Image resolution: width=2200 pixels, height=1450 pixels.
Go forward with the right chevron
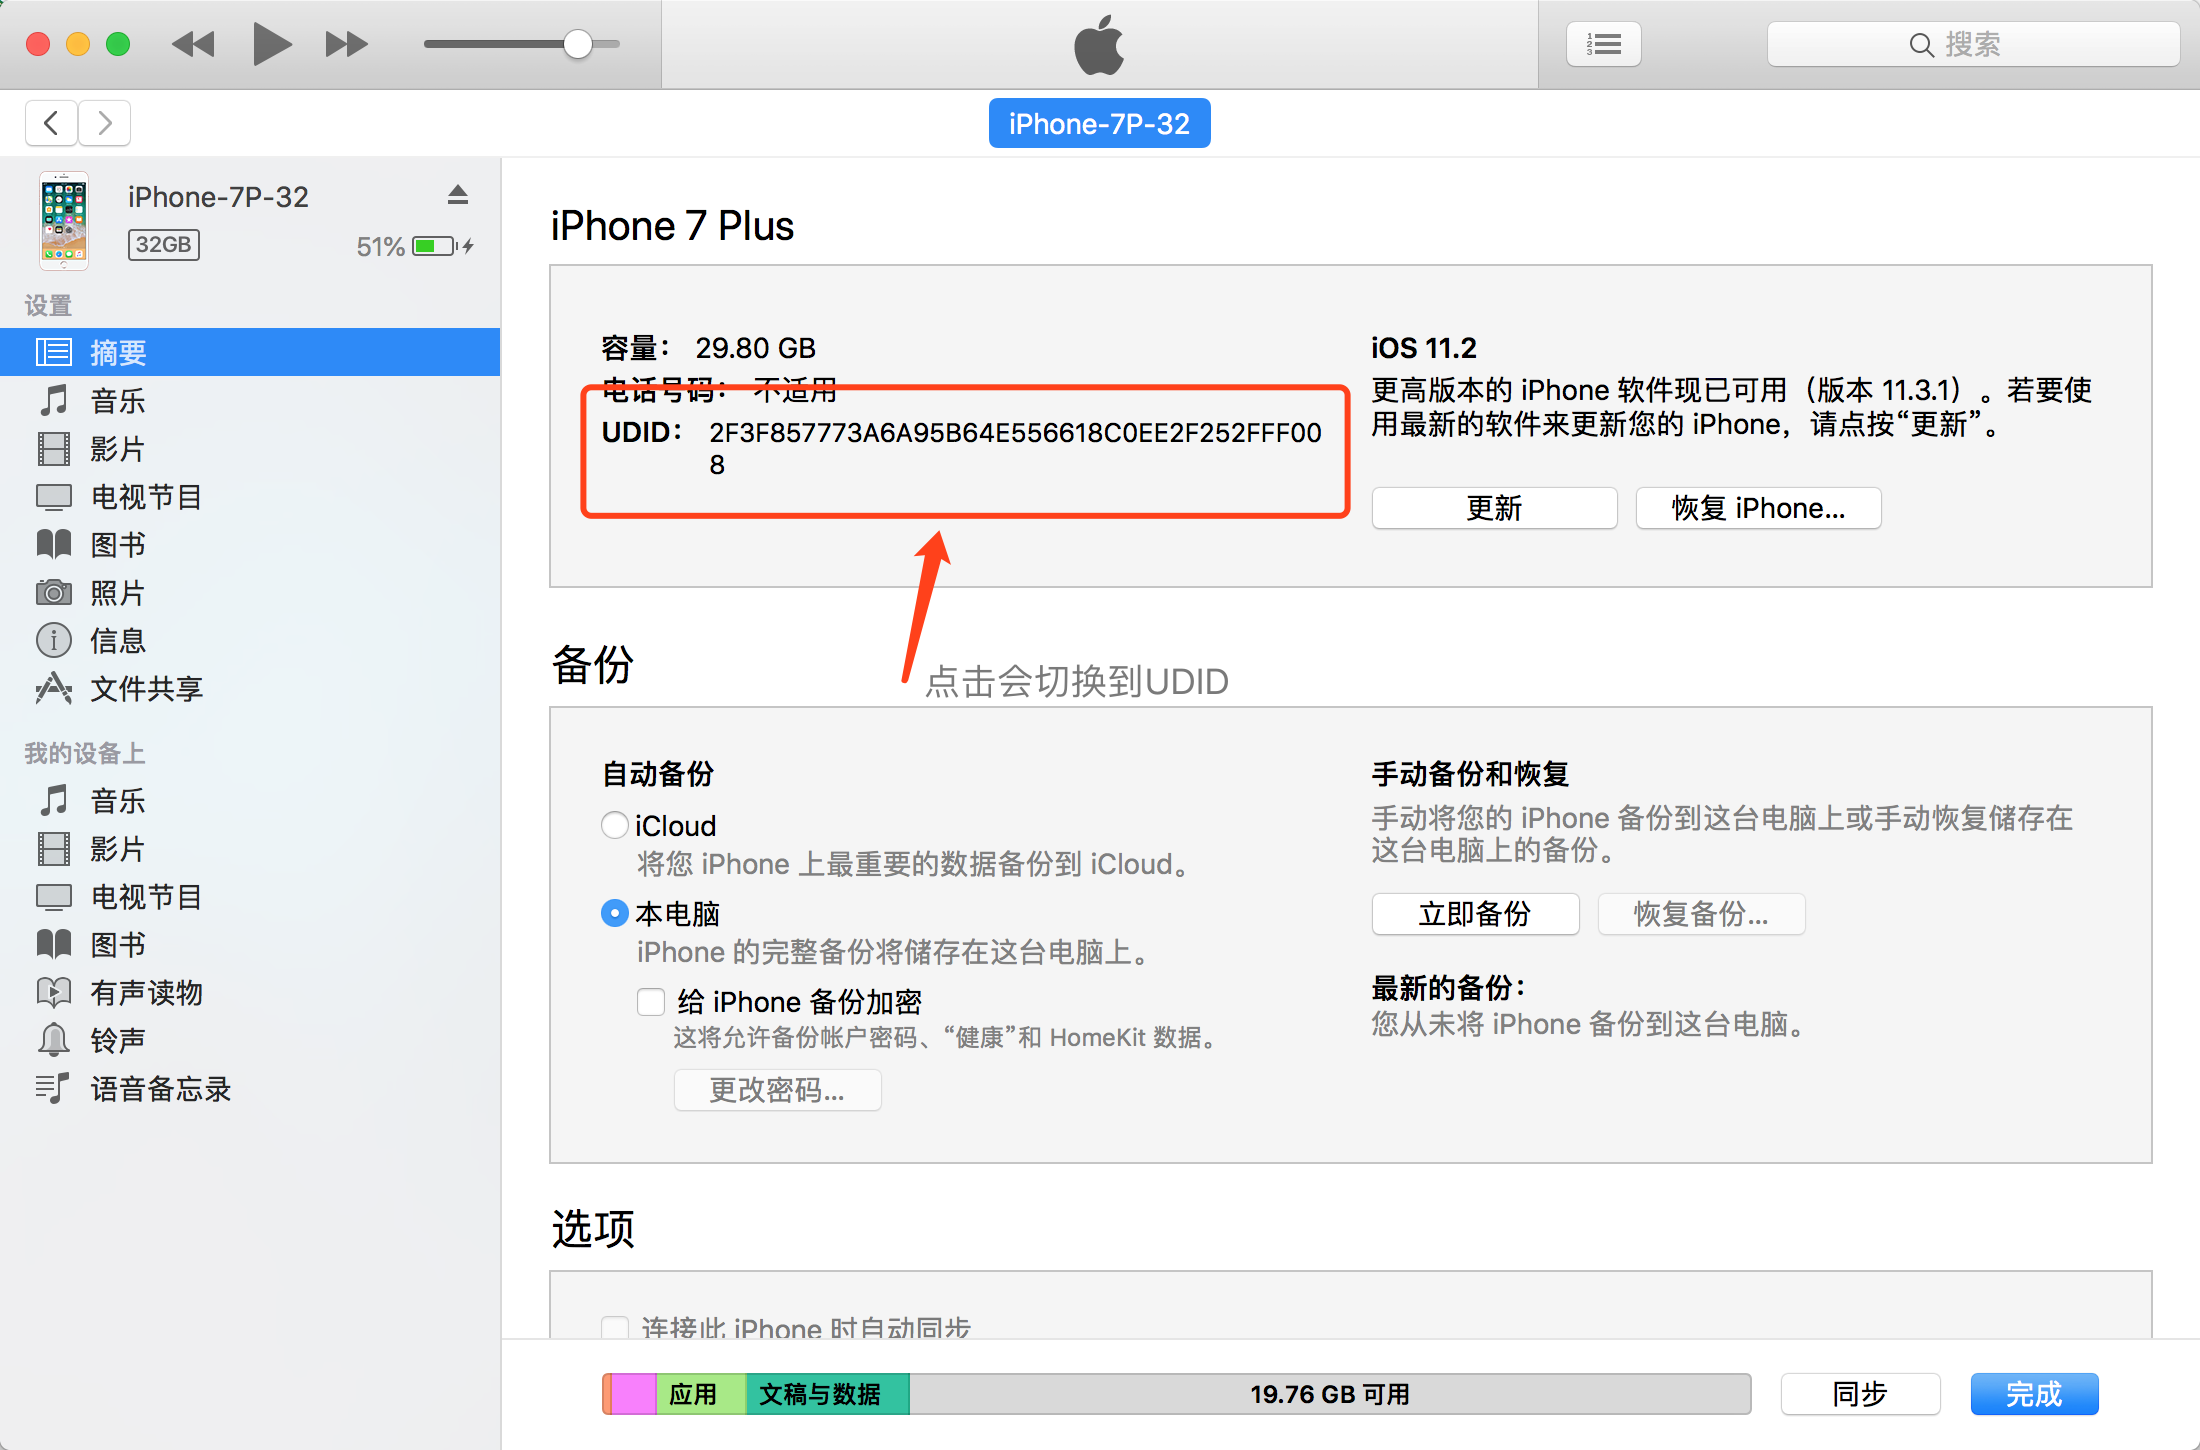pyautogui.click(x=105, y=123)
